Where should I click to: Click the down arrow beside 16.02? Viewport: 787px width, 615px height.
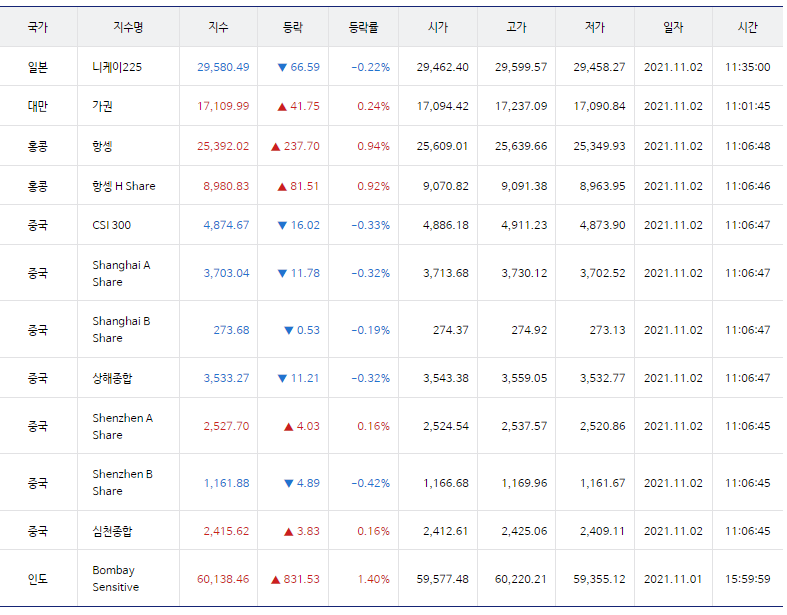282,225
